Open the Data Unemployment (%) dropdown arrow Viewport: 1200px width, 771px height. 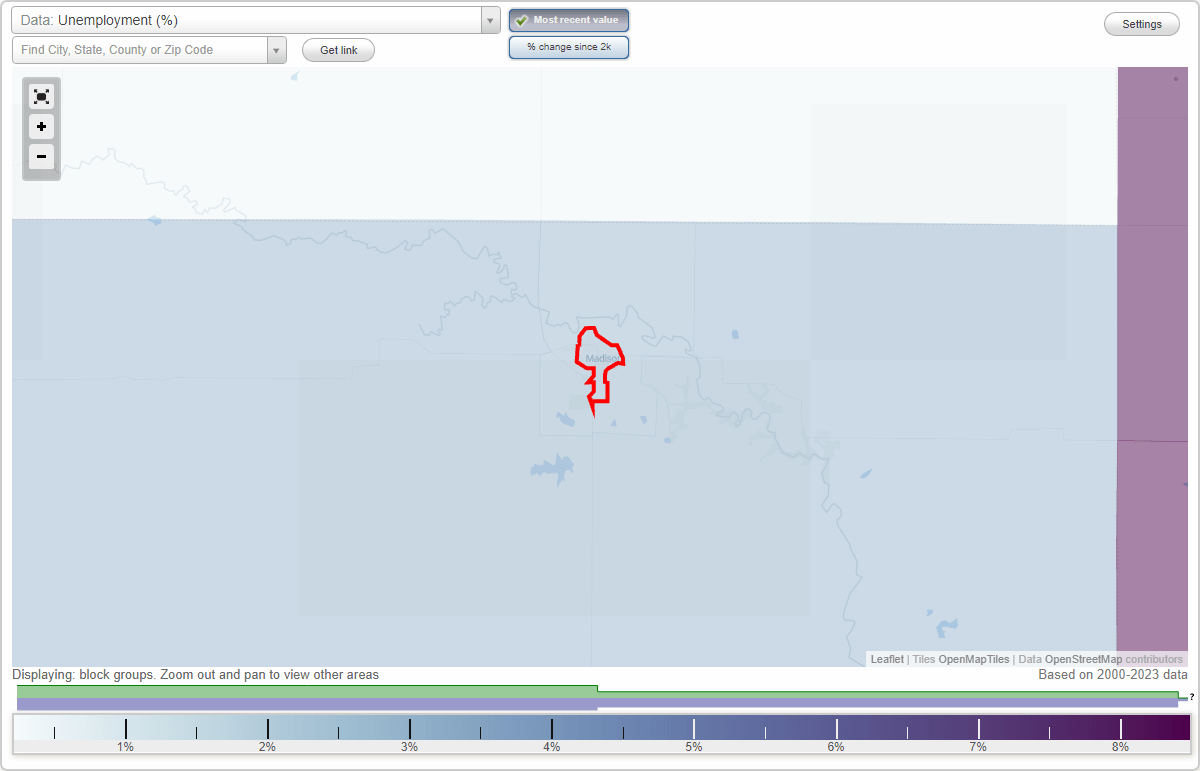(x=490, y=20)
